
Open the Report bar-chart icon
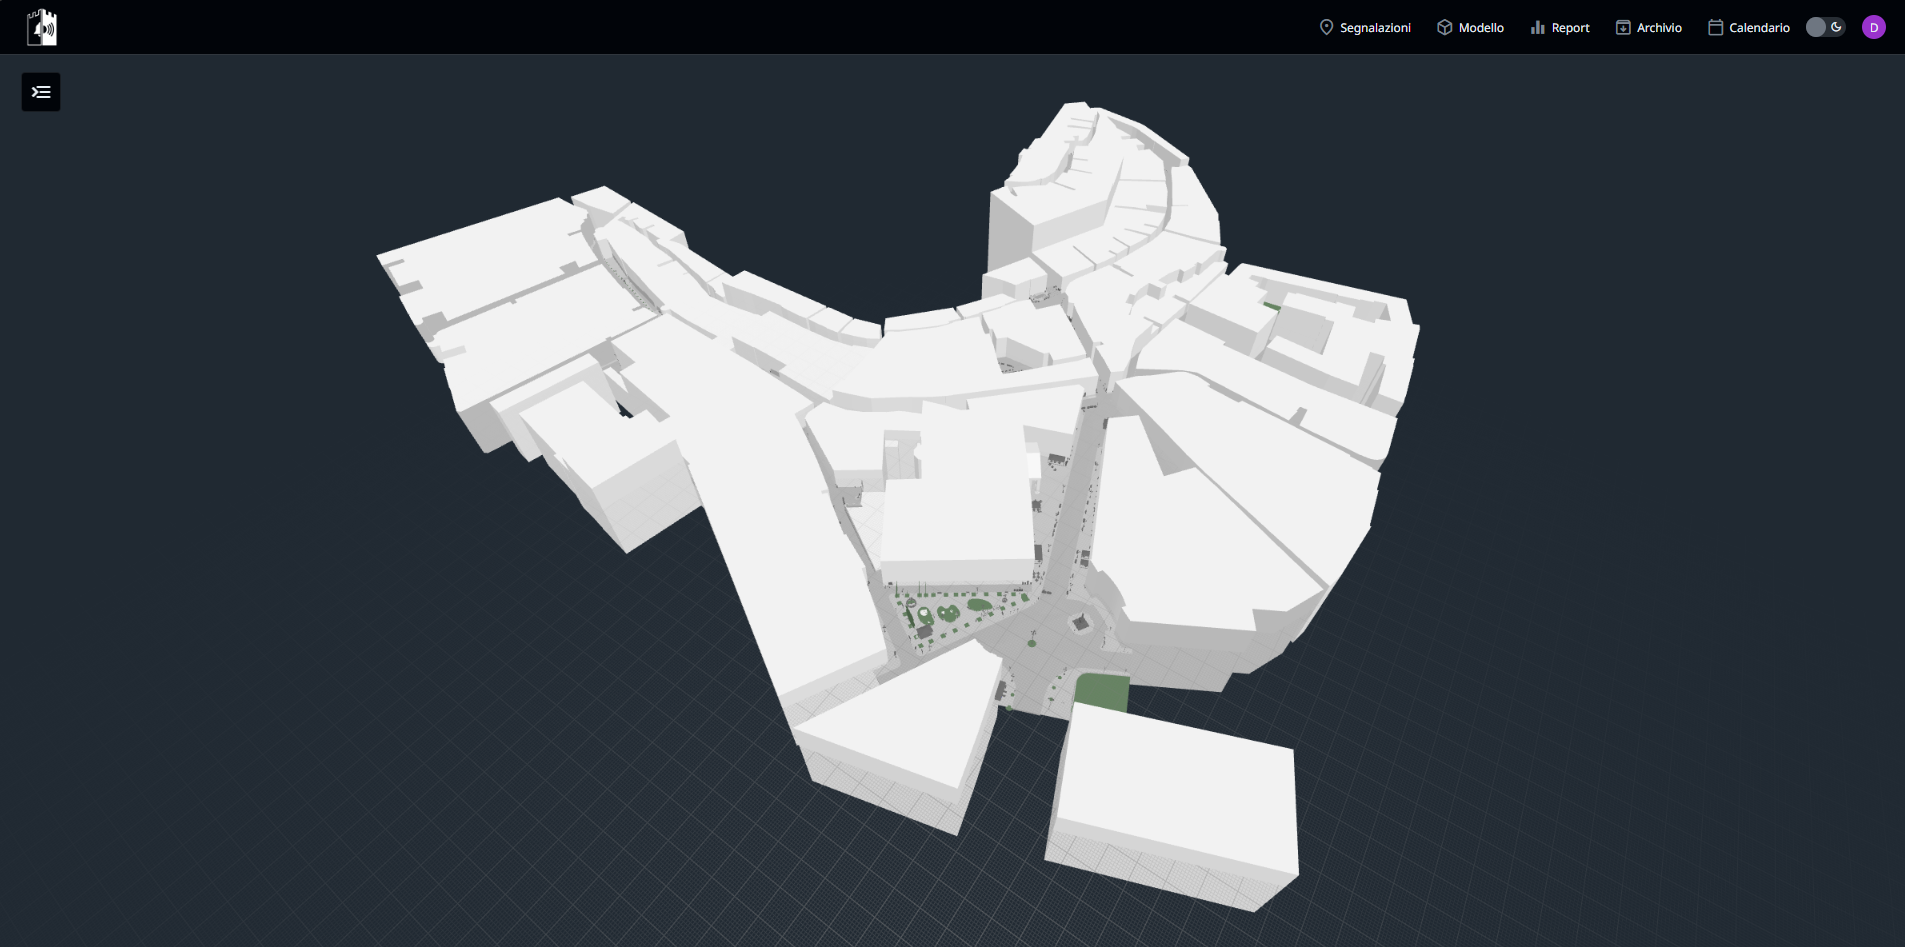click(x=1537, y=27)
